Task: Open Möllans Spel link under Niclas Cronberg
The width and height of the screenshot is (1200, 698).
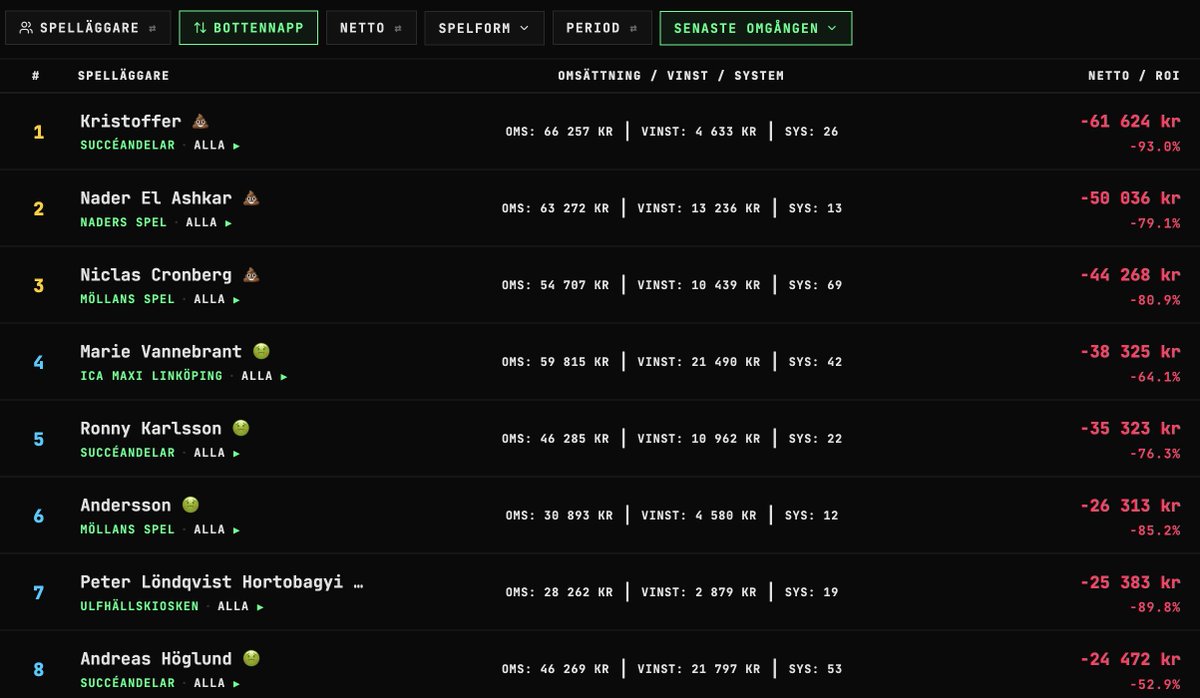Action: (x=128, y=300)
